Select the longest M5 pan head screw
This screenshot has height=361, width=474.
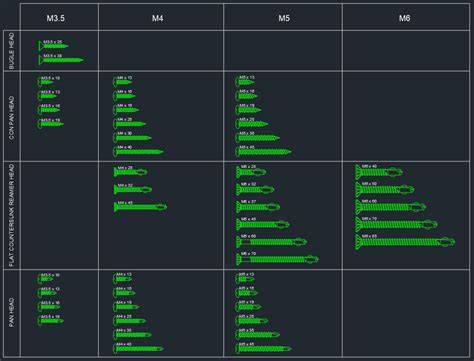pyautogui.click(x=263, y=348)
